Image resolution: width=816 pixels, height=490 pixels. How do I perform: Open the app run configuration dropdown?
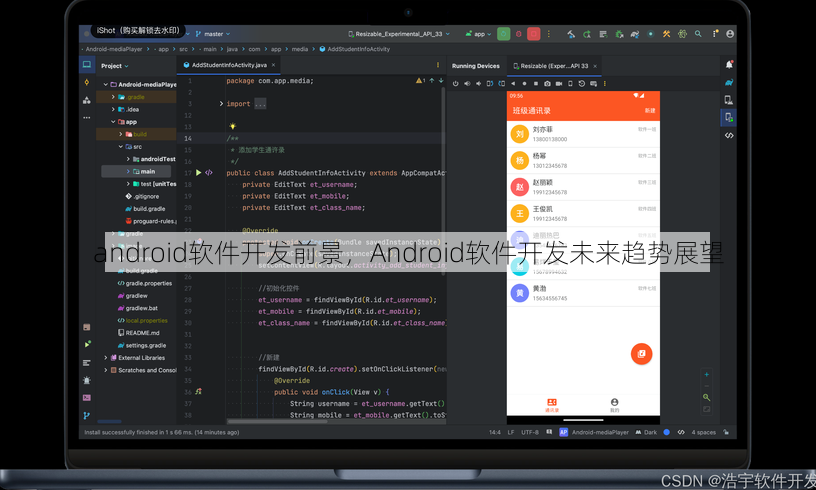(x=478, y=34)
